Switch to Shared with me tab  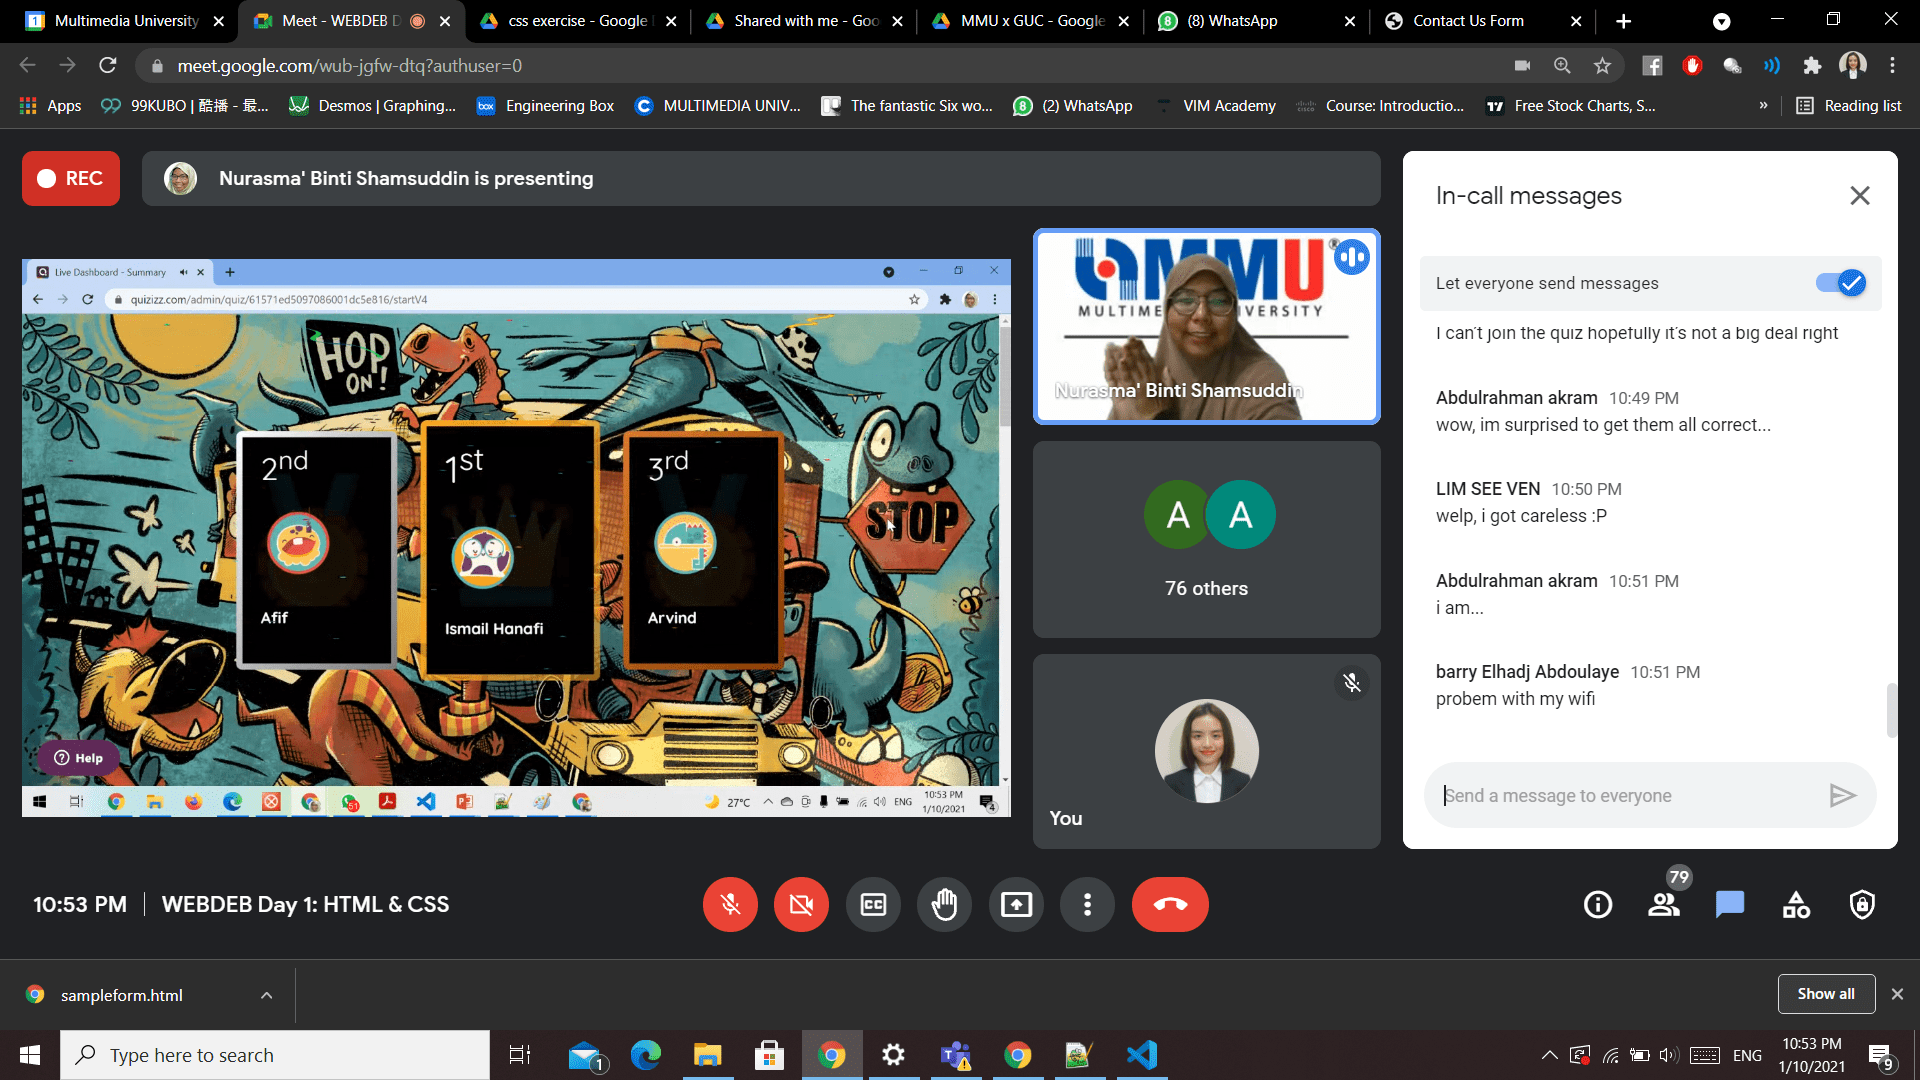coord(803,21)
